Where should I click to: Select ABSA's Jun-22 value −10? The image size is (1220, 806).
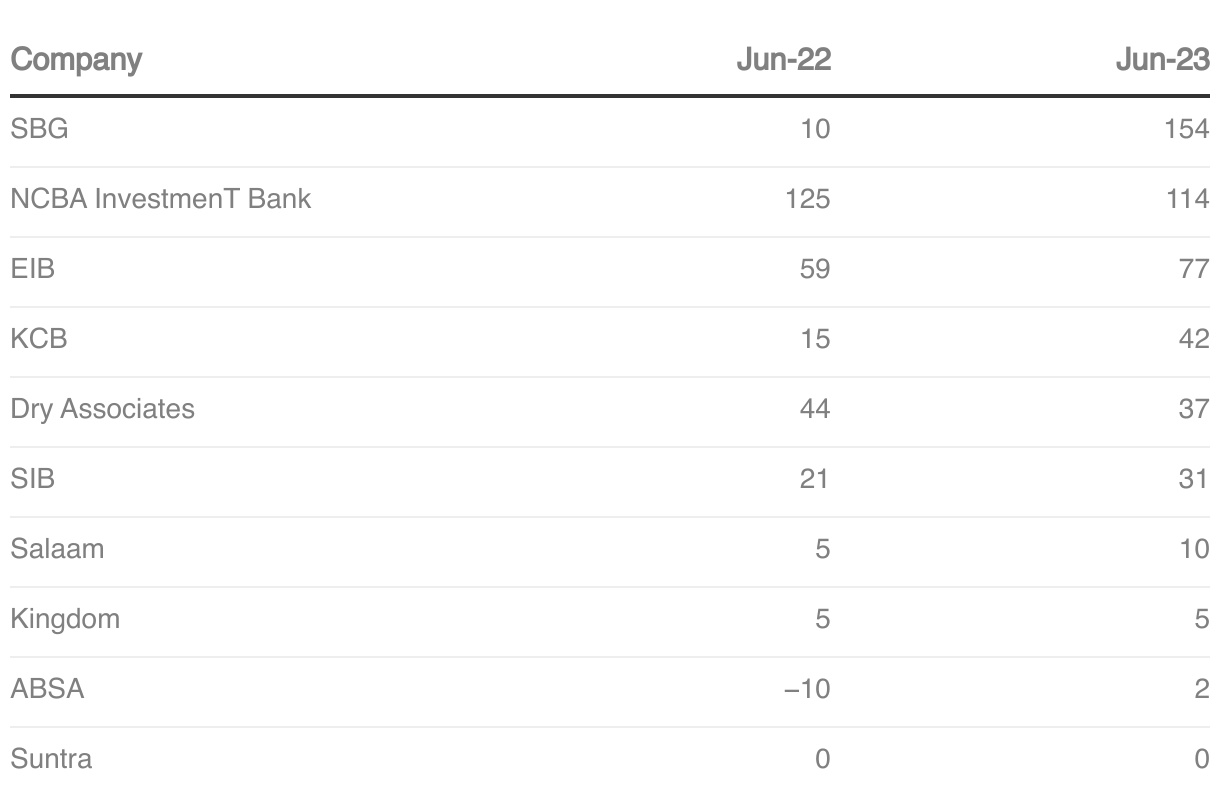coord(807,689)
